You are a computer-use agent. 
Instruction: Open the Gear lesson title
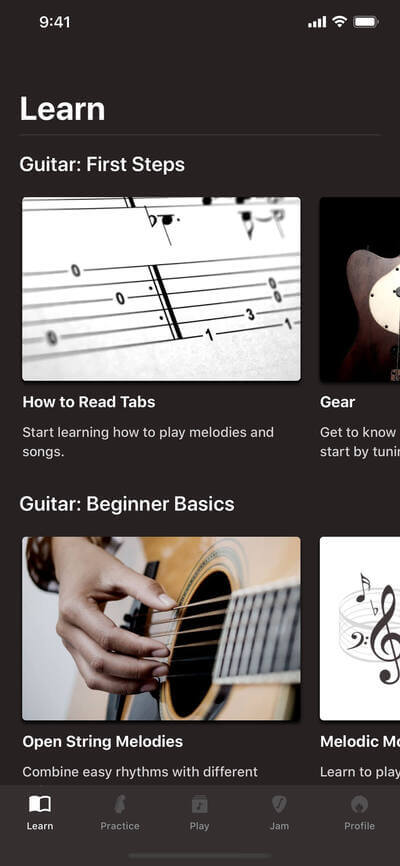[338, 402]
